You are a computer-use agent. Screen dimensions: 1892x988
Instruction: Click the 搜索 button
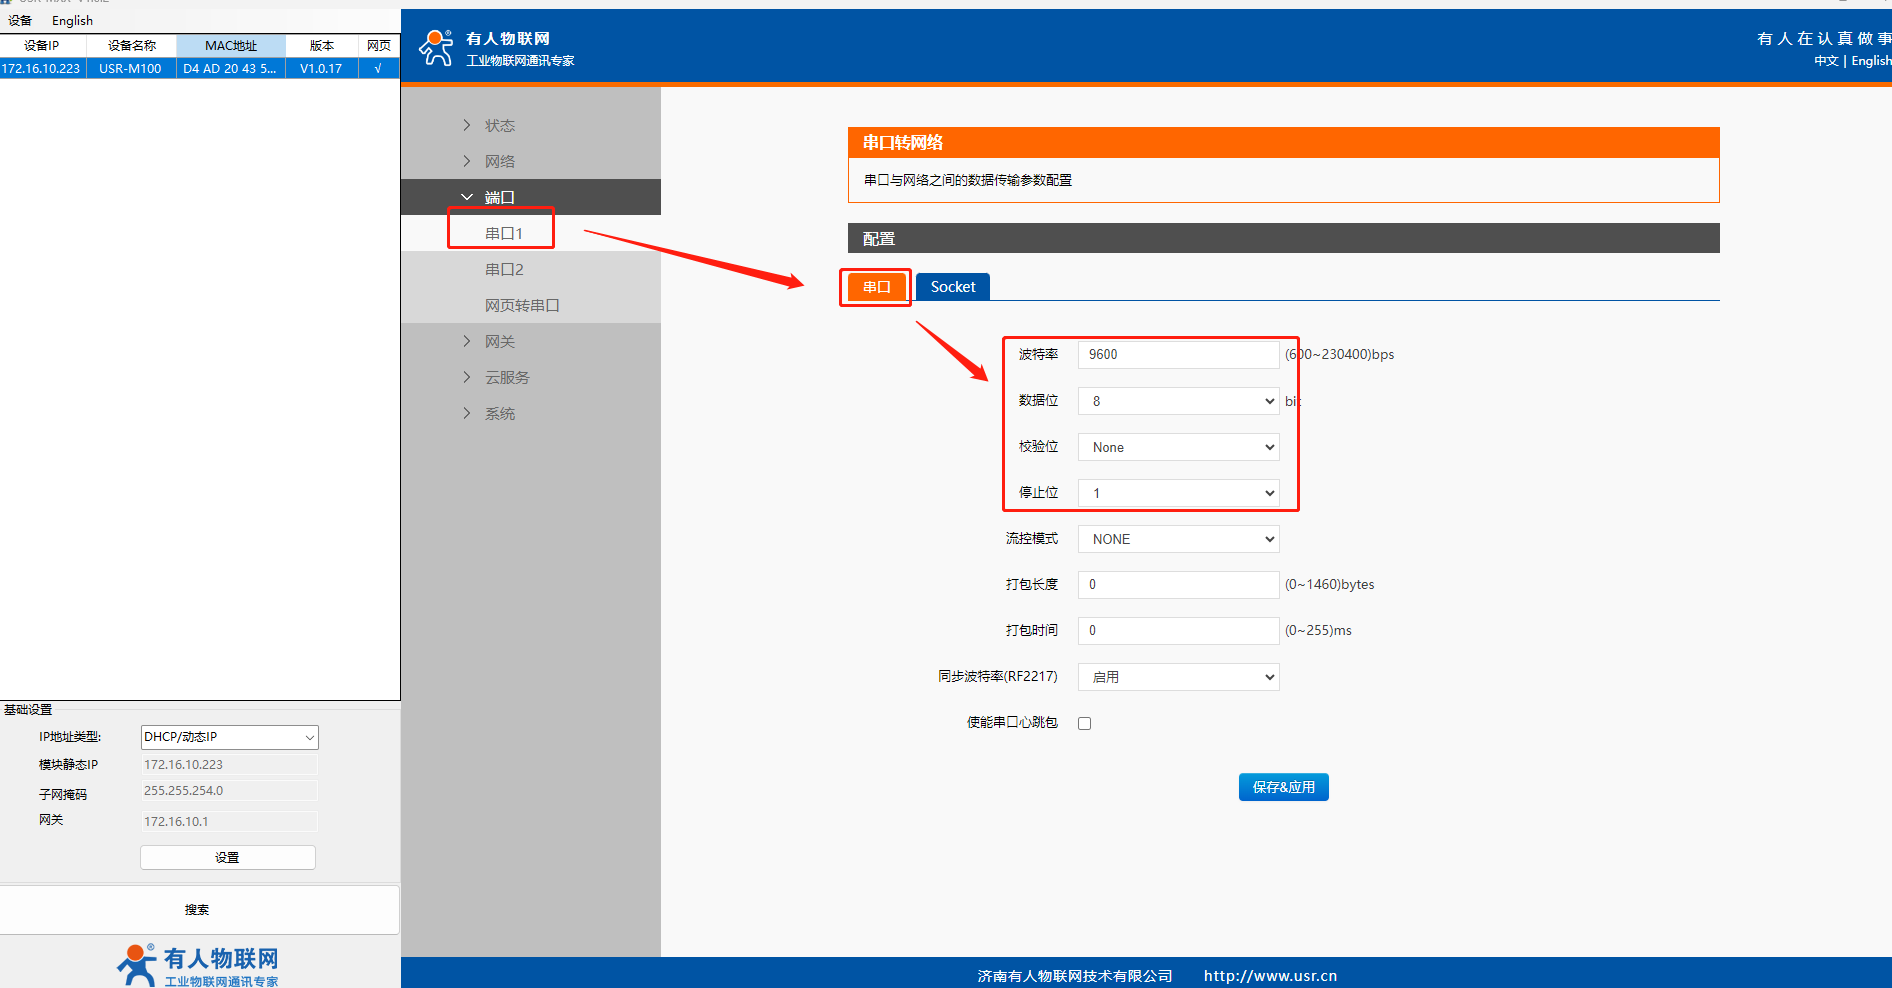coord(198,910)
